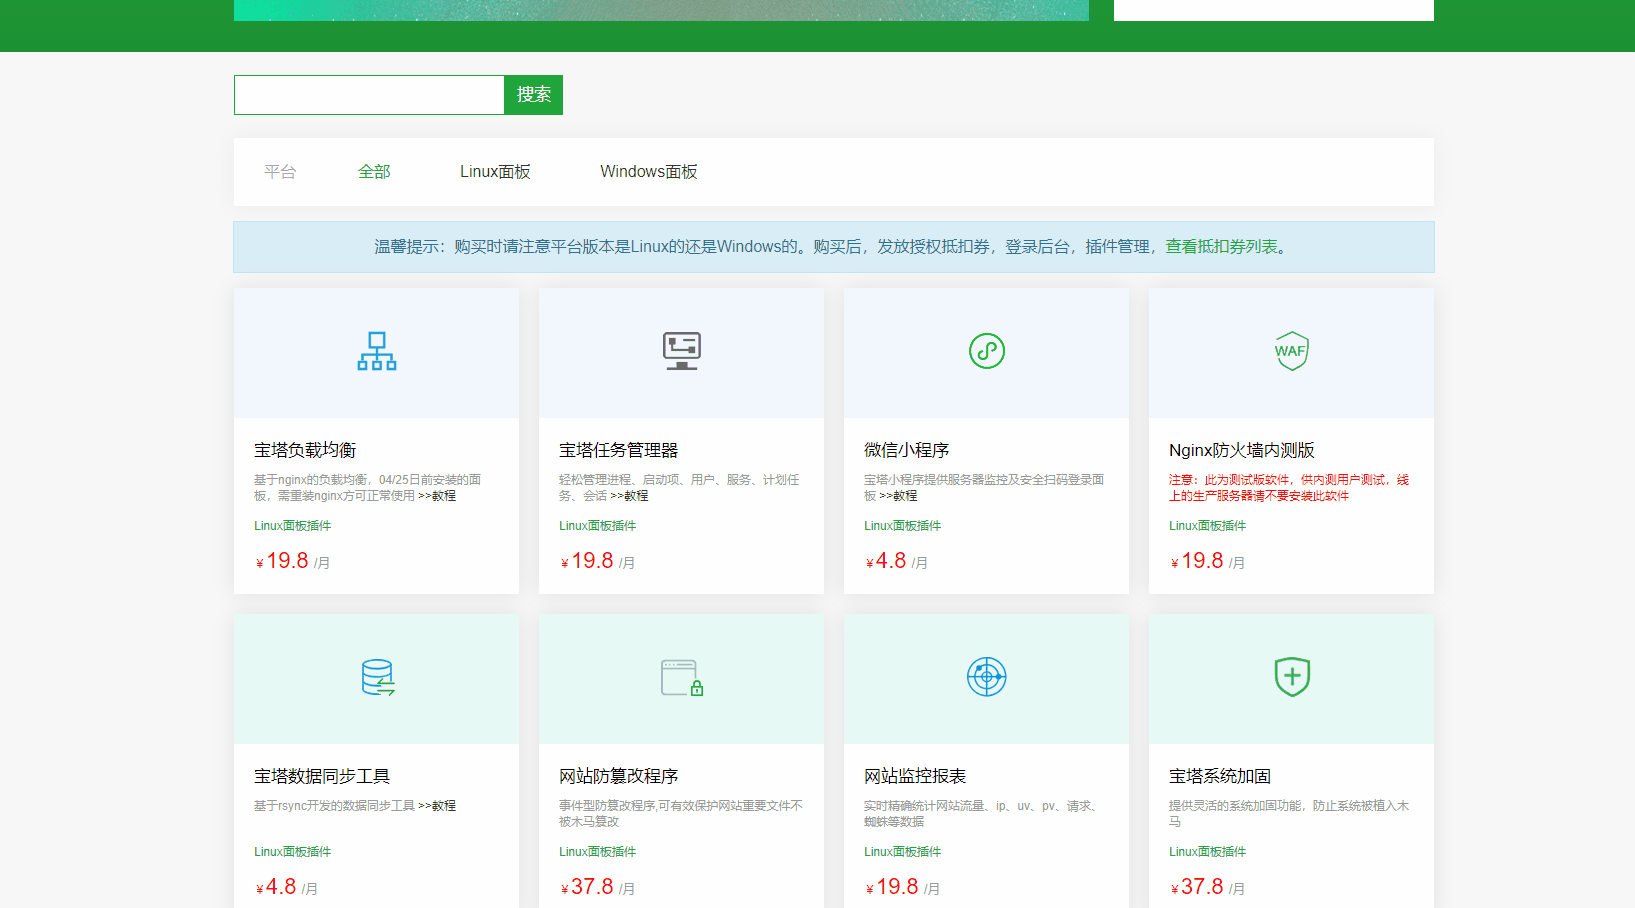
Task: Click the 宝塔数据同步工具 database icon
Action: click(378, 677)
